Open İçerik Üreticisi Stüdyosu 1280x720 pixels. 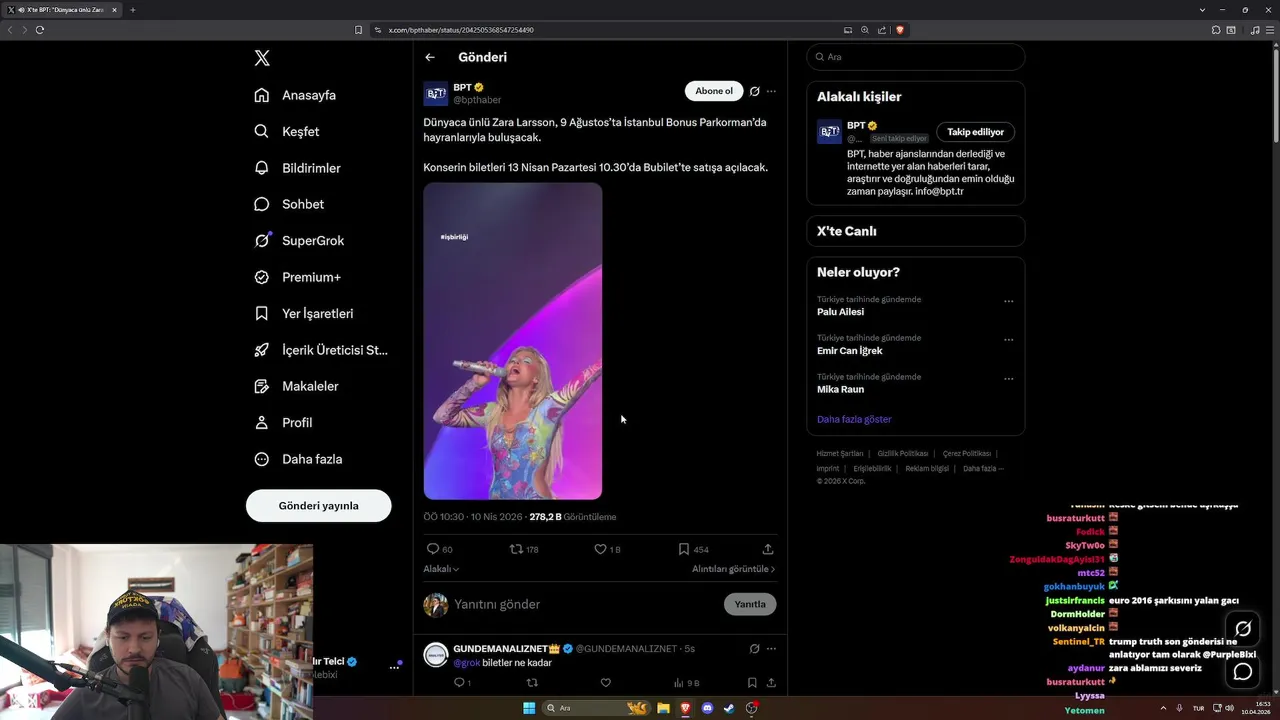(x=320, y=350)
